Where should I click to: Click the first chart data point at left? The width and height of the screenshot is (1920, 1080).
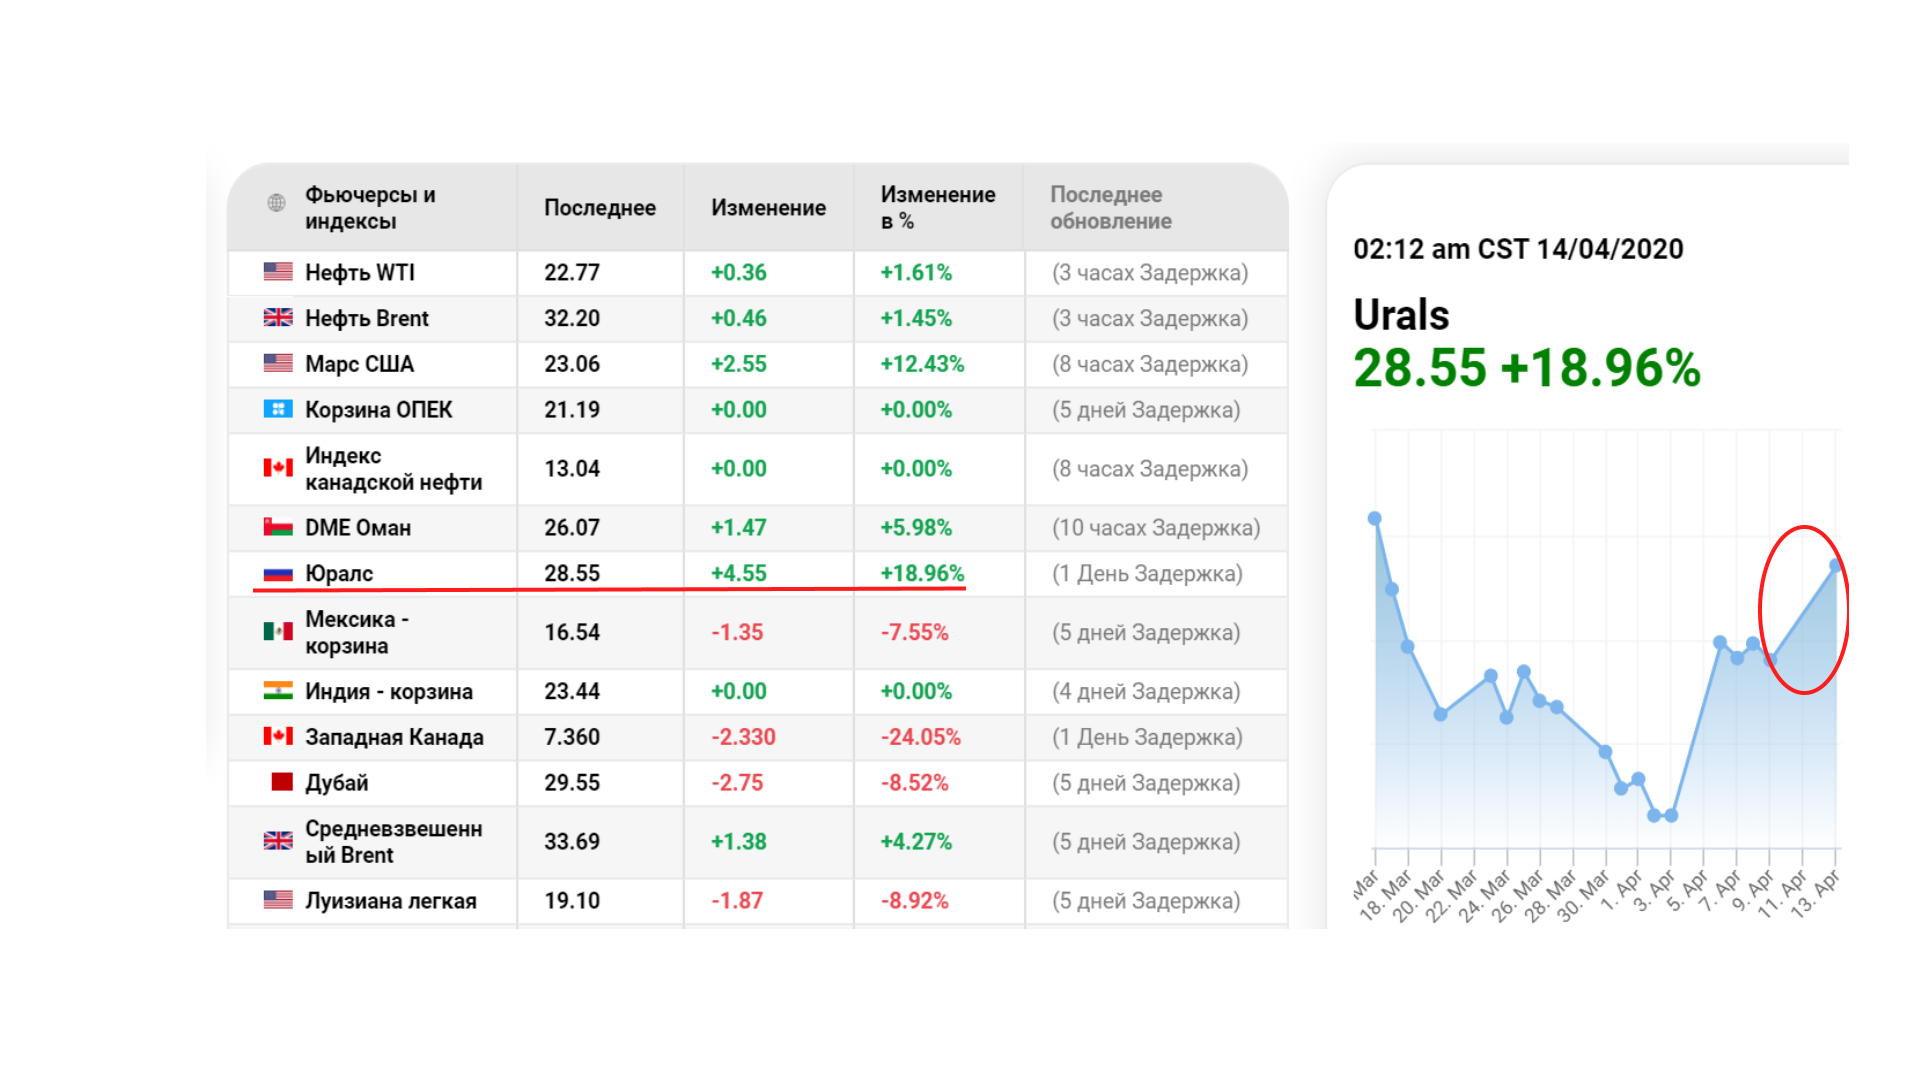[1375, 519]
